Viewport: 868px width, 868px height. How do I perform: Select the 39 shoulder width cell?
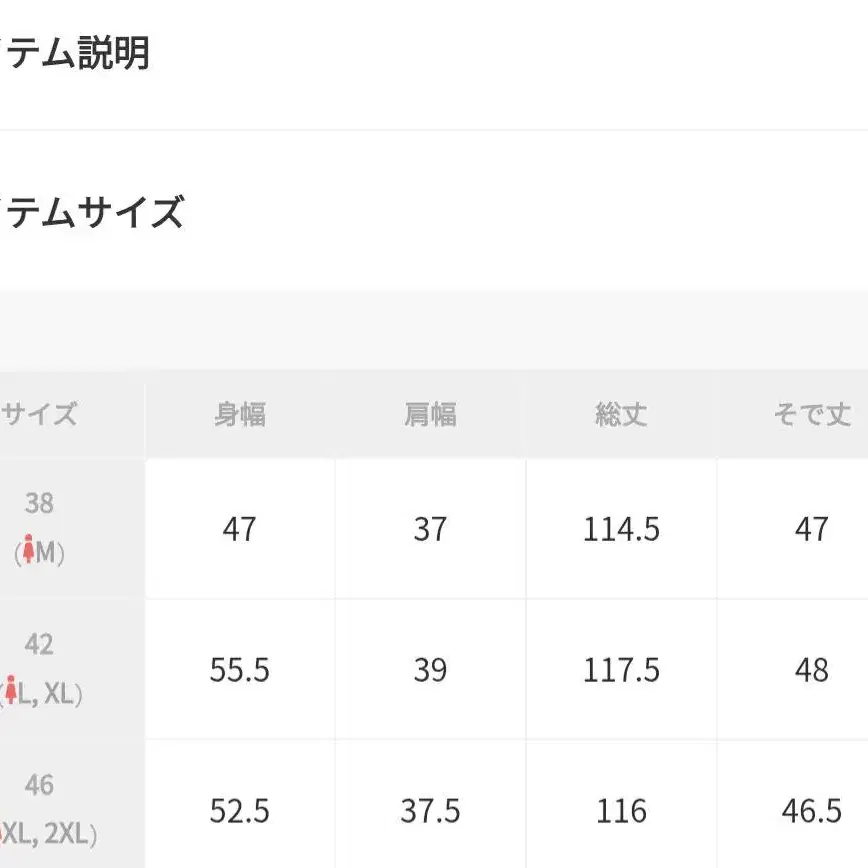tap(430, 670)
